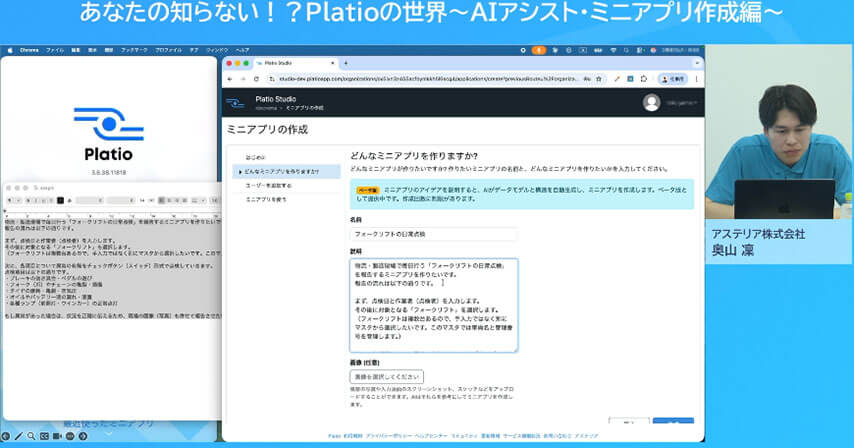This screenshot has width=854, height=448.
Task: Open the Chrome extensions puzzle icon
Action: point(644,79)
